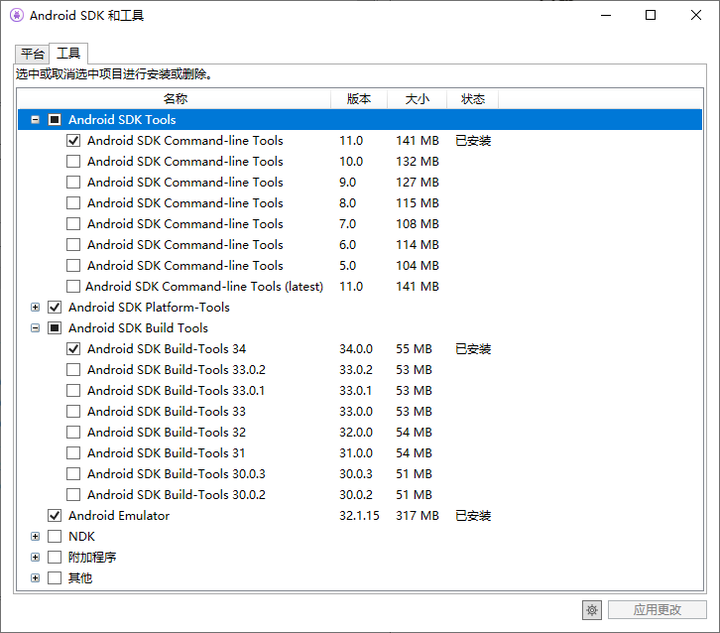Expand the Android SDK Platform-Tools node
Screen dimensions: 720x633
[36, 308]
